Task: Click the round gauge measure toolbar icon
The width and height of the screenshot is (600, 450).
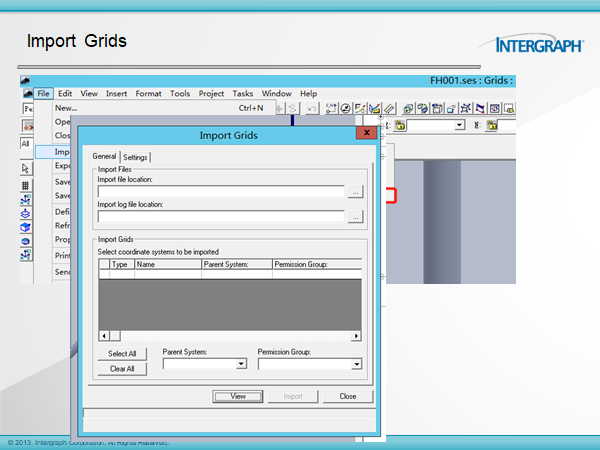Action: point(346,109)
